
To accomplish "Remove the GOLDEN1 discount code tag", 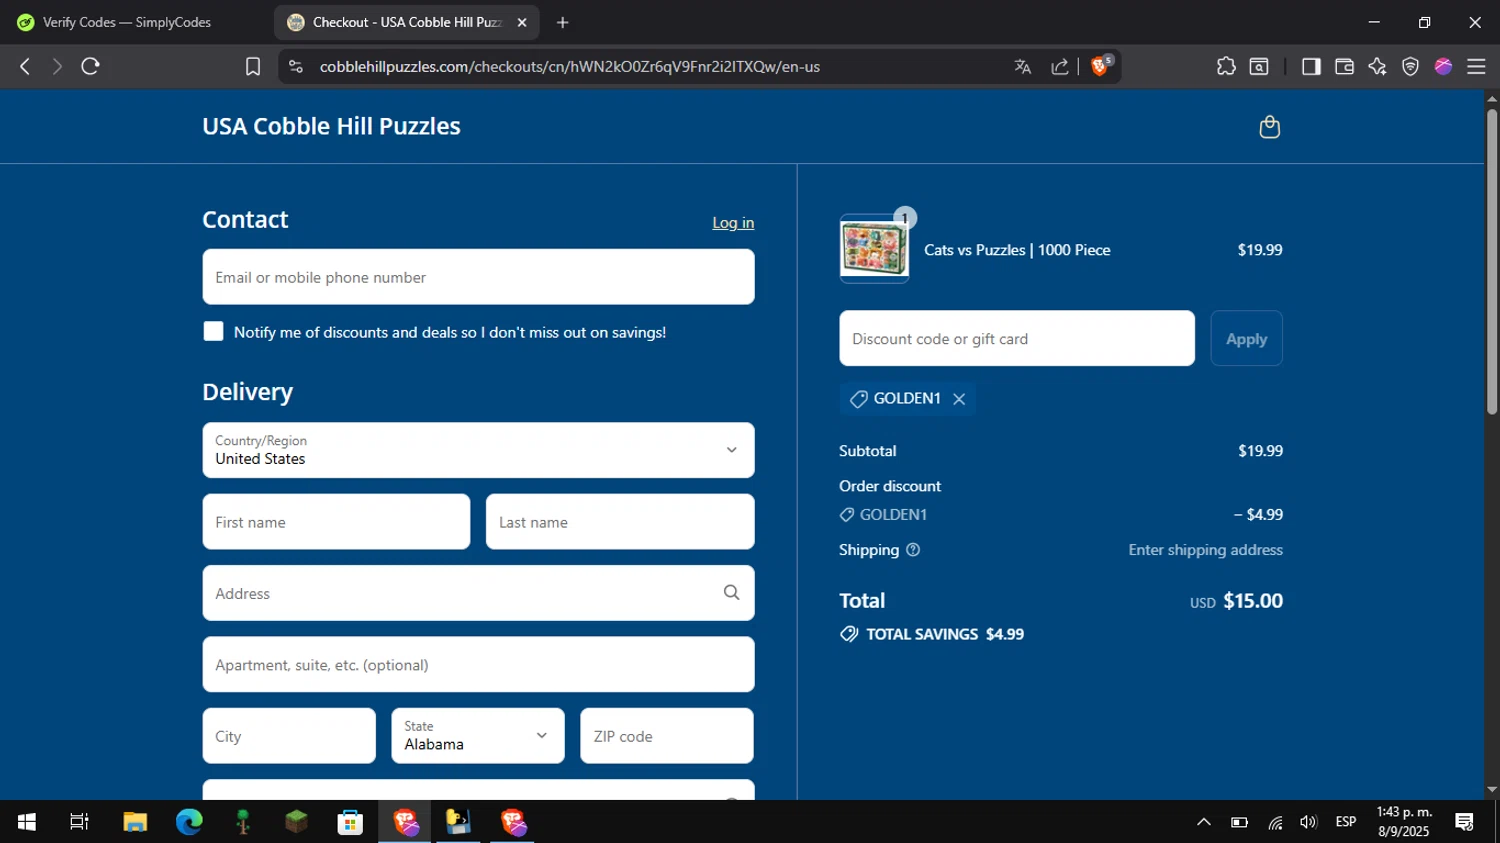I will click(959, 399).
